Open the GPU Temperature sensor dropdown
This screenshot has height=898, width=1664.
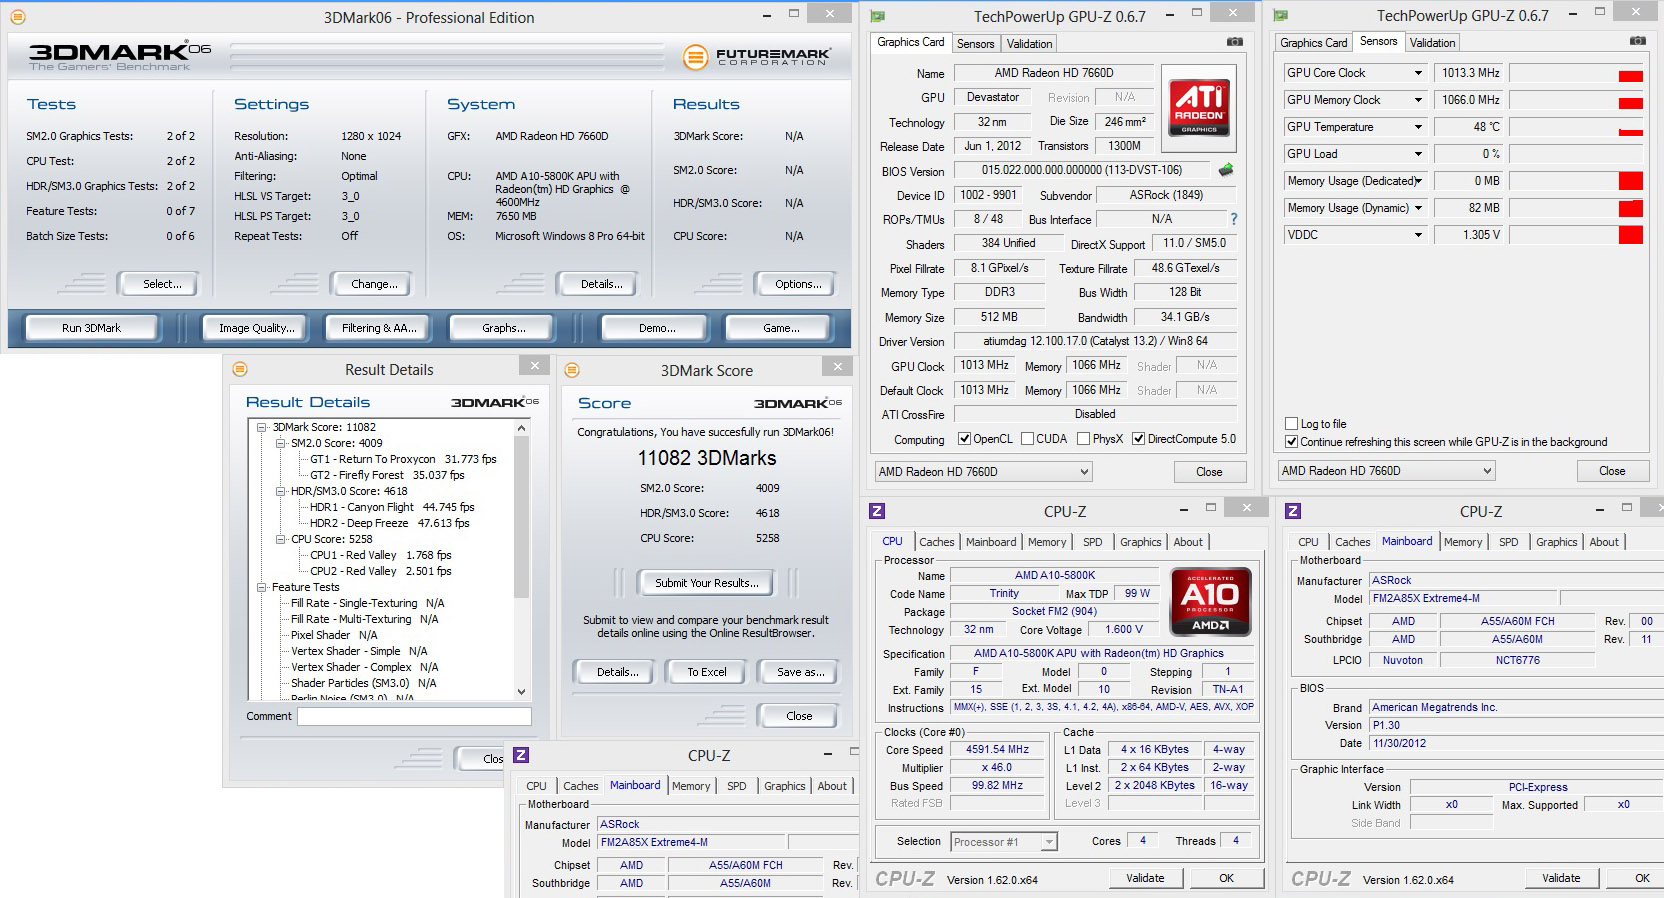pos(1418,127)
